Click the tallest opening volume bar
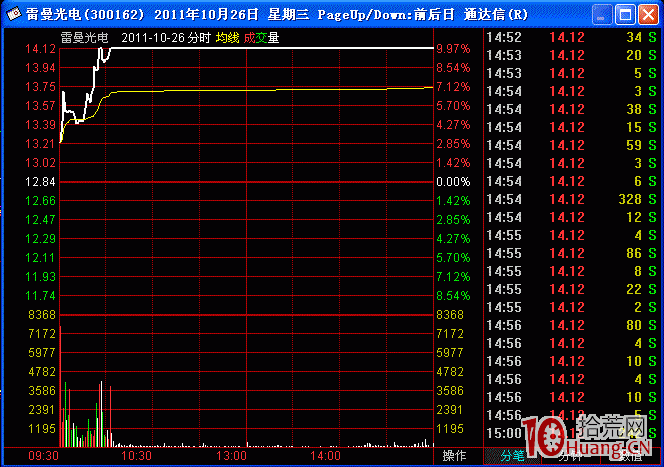The image size is (664, 467). pyautogui.click(x=61, y=386)
